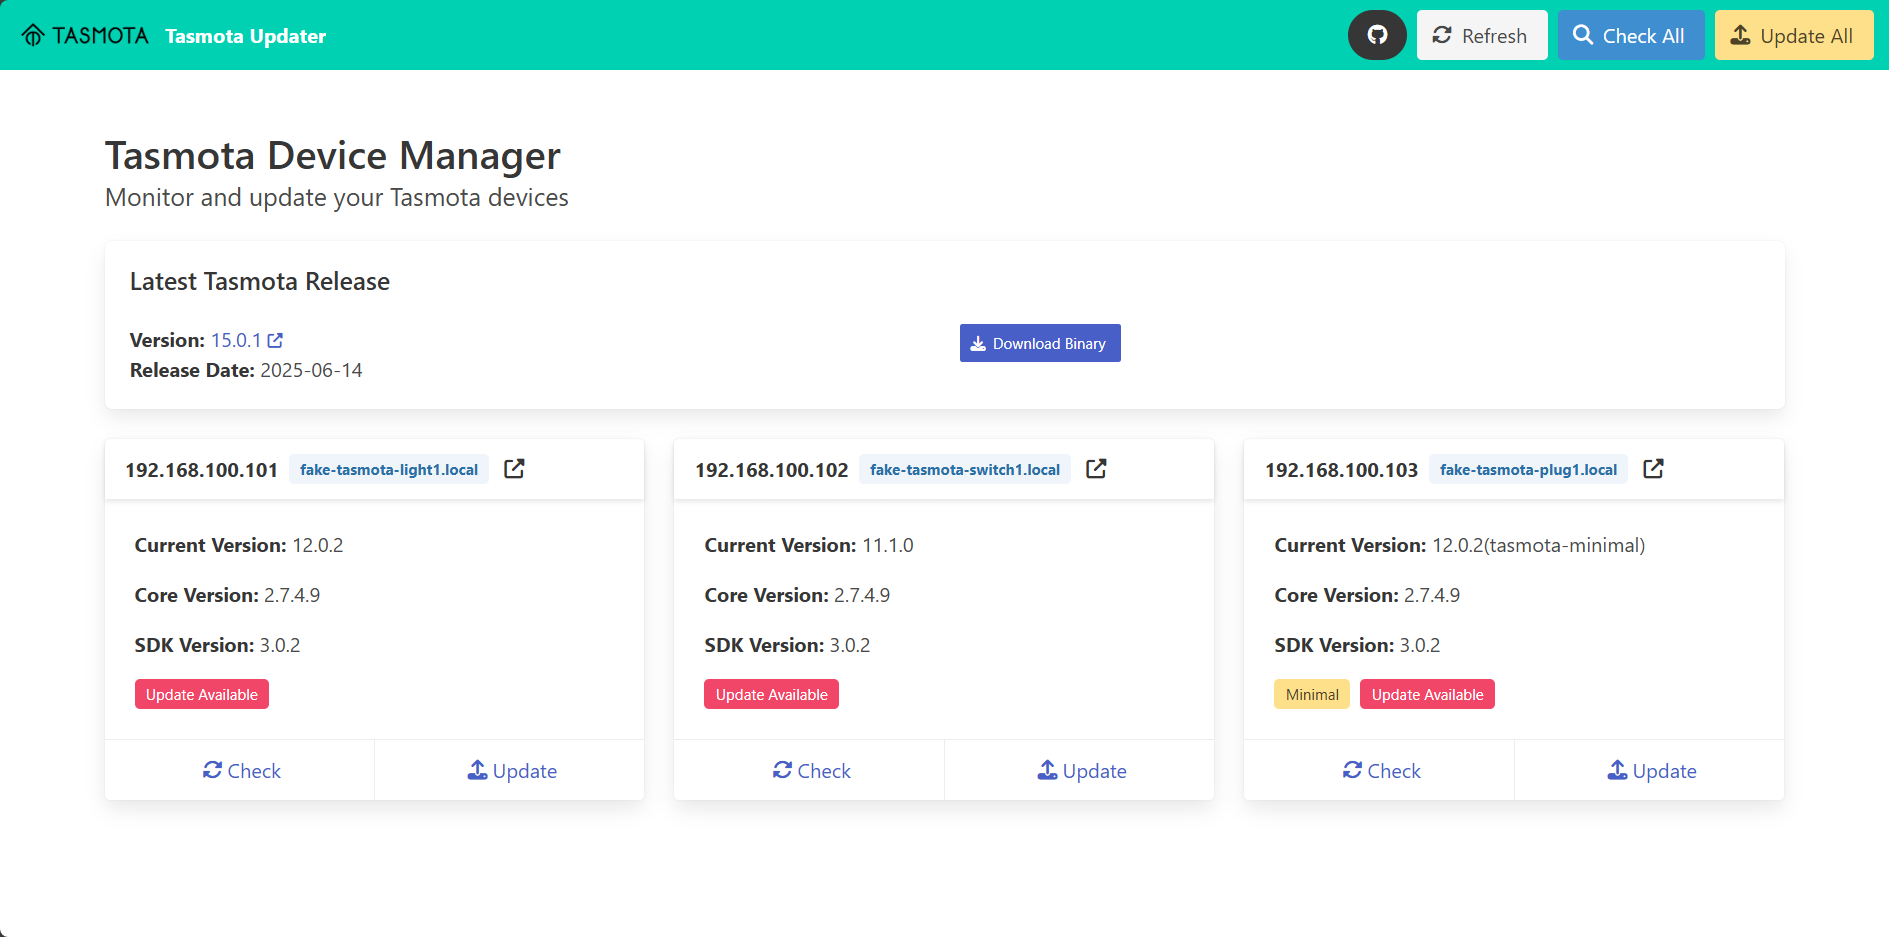The image size is (1889, 937).
Task: Download the latest Tasmota binary
Action: (1040, 343)
